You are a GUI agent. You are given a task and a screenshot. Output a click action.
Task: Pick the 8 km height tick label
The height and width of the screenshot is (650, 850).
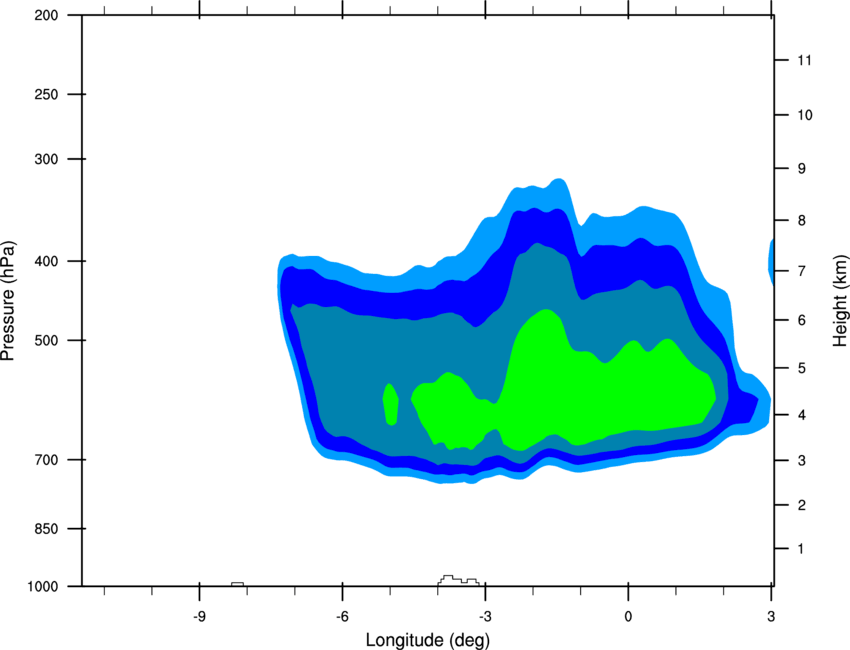[802, 221]
